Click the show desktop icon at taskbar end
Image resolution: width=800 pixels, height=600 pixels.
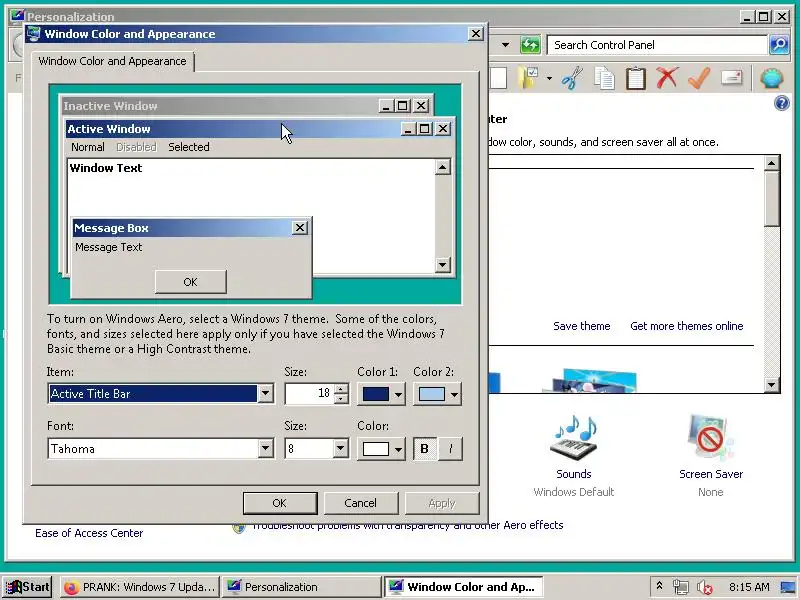tap(789, 587)
